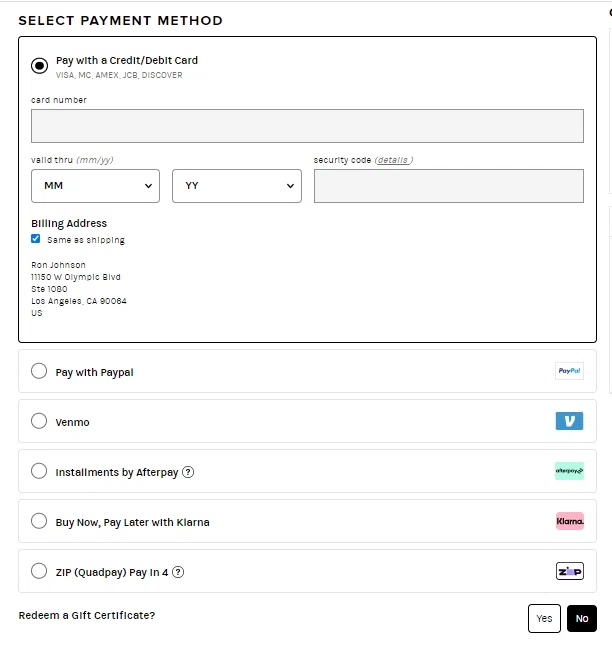Click the No gift certificate button
The height and width of the screenshot is (647, 612).
coord(582,619)
